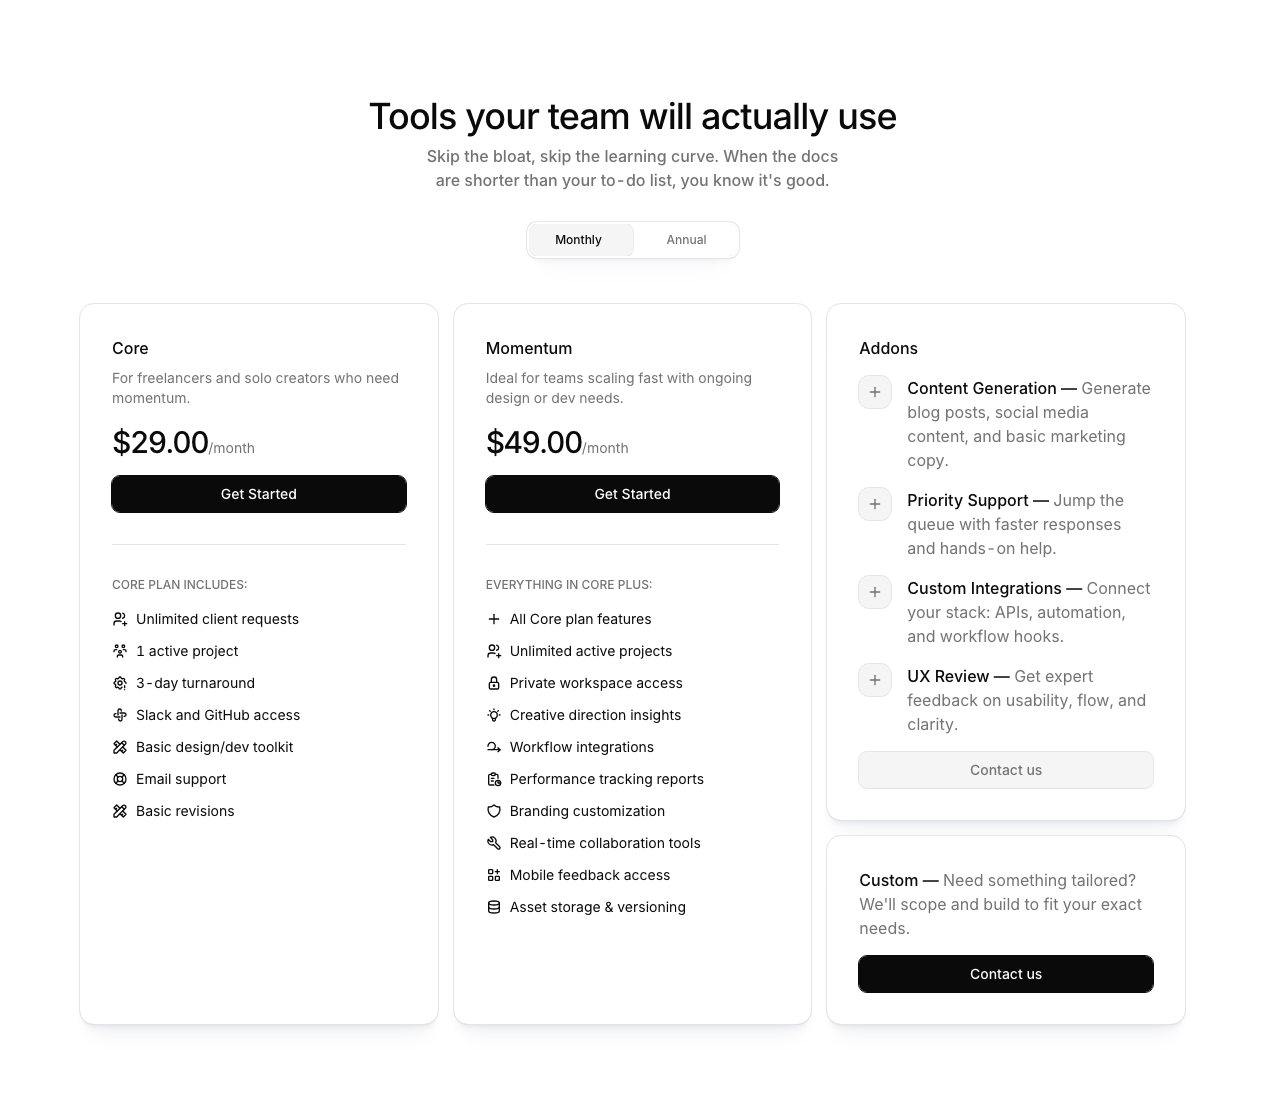Viewport: 1280px width, 1120px height.
Task: Select the shield icon next to Branding customization
Action: [x=493, y=811]
